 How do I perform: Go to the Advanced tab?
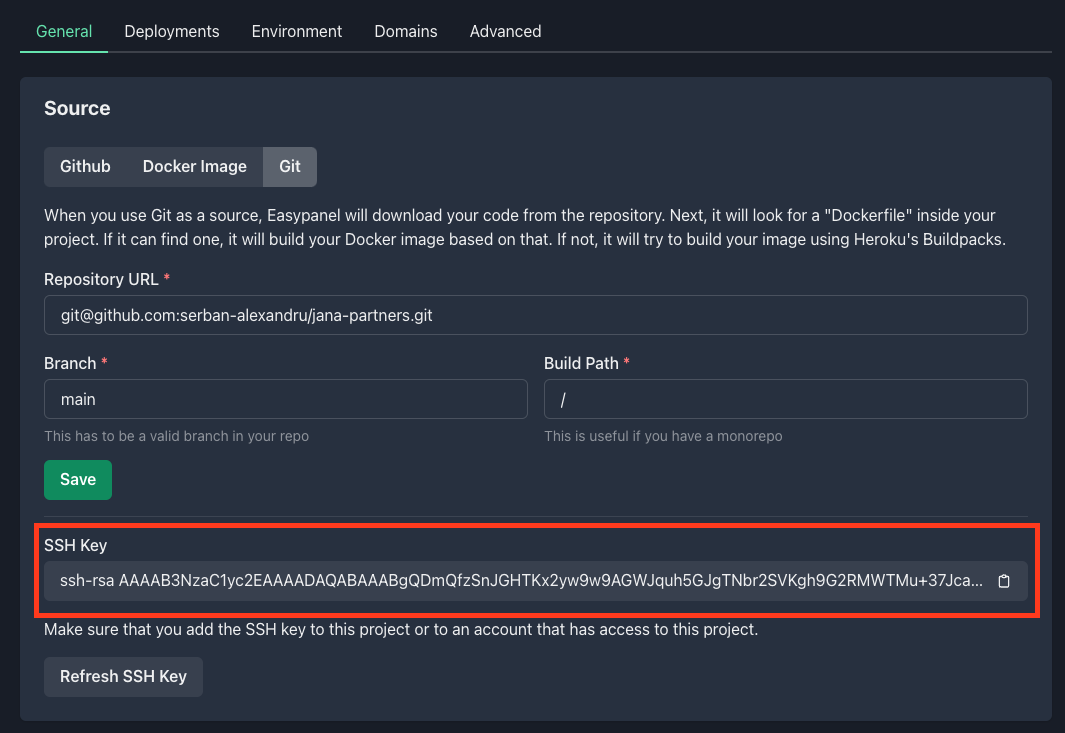[x=505, y=31]
